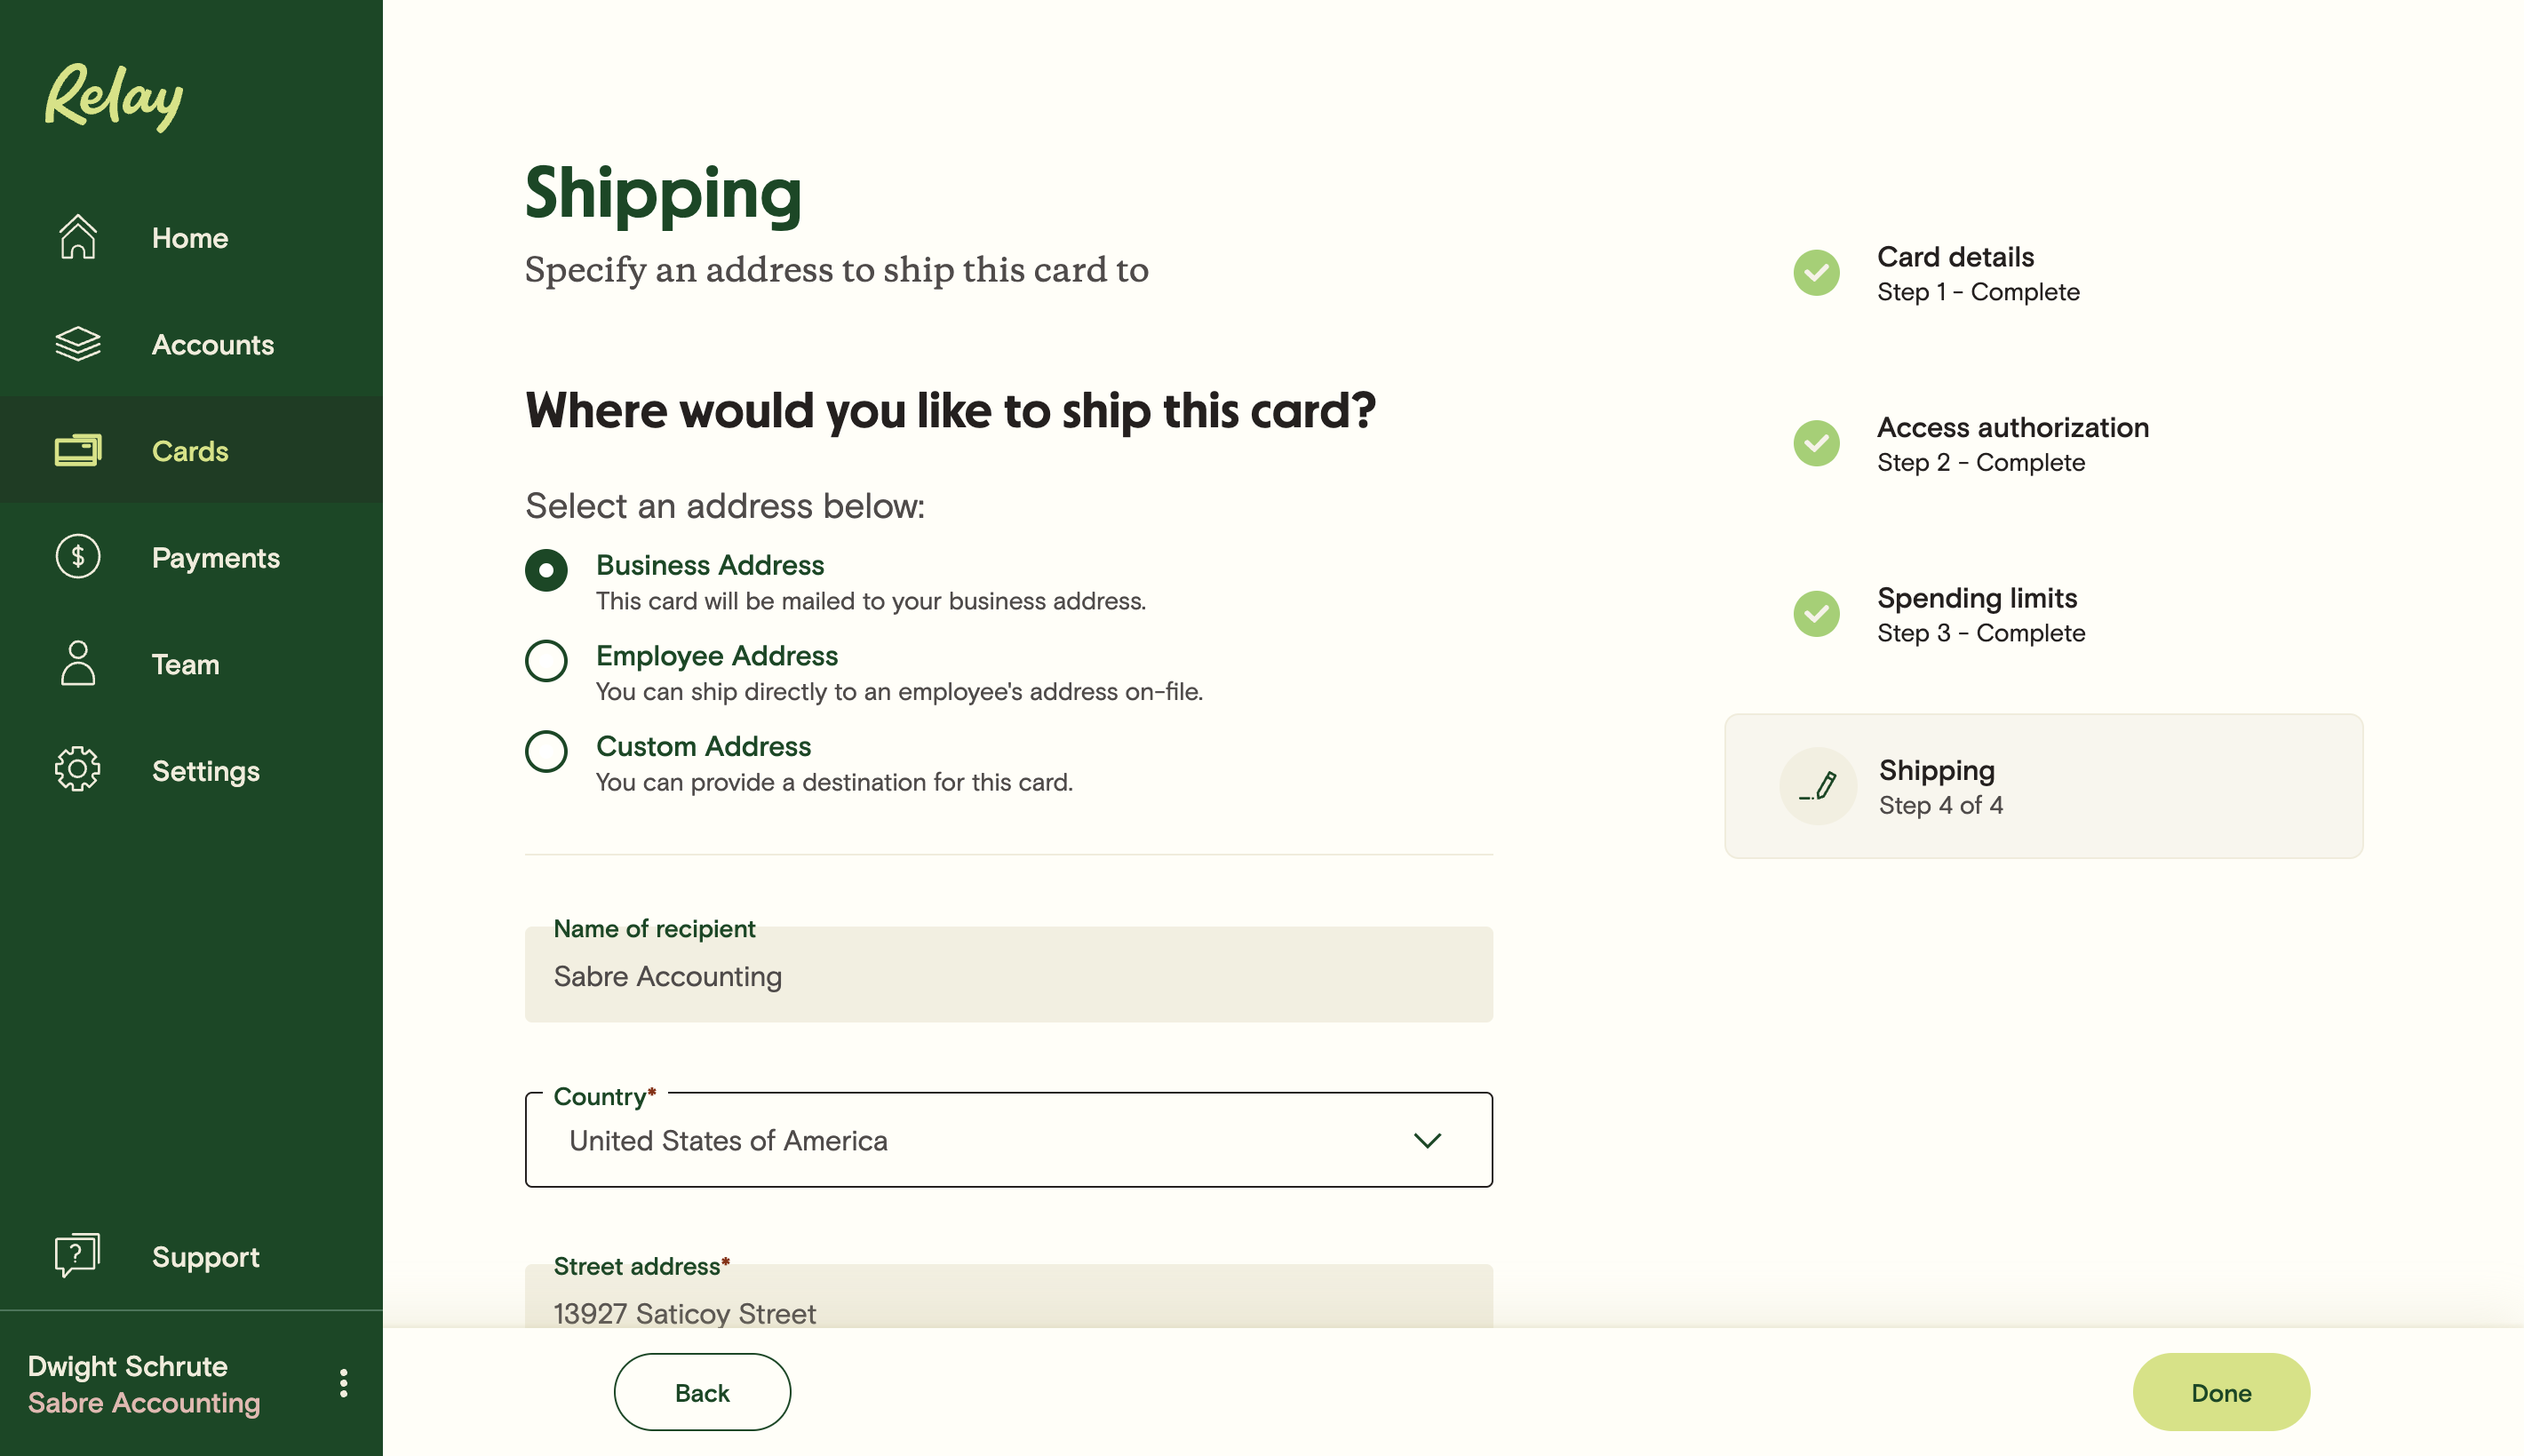Click the Accounts stacked layers icon
This screenshot has height=1456, width=2524.
[77, 344]
